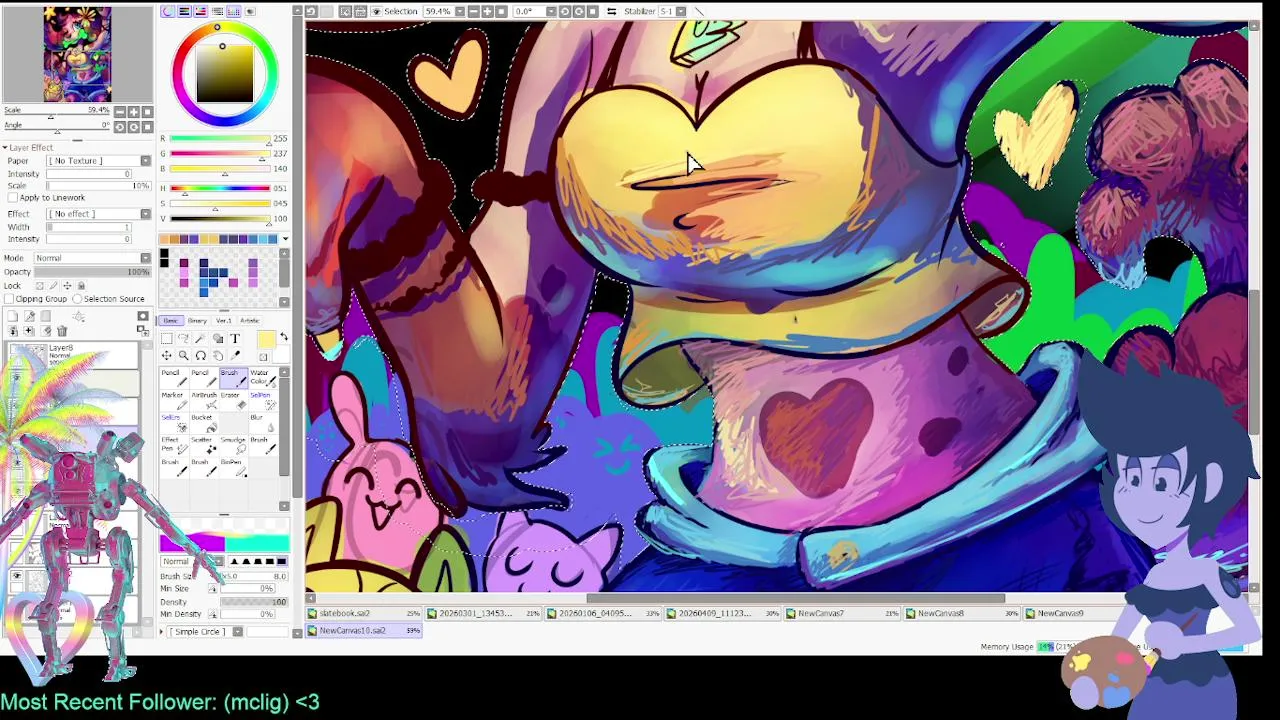
Task: Adjust the layer Opacity slider
Action: click(x=91, y=272)
